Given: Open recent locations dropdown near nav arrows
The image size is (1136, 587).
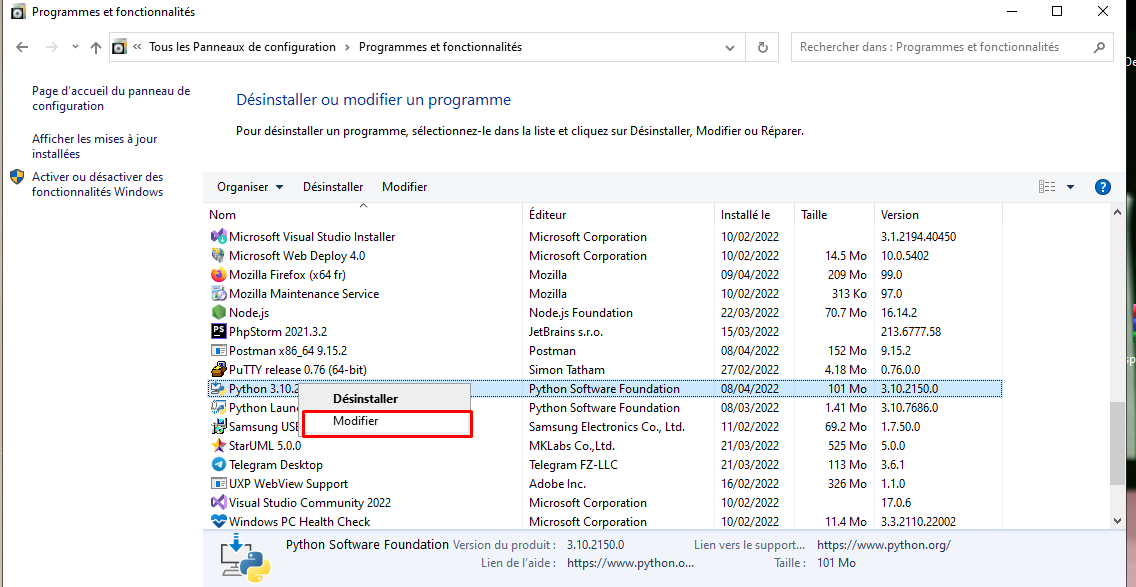Looking at the screenshot, I should point(75,47).
